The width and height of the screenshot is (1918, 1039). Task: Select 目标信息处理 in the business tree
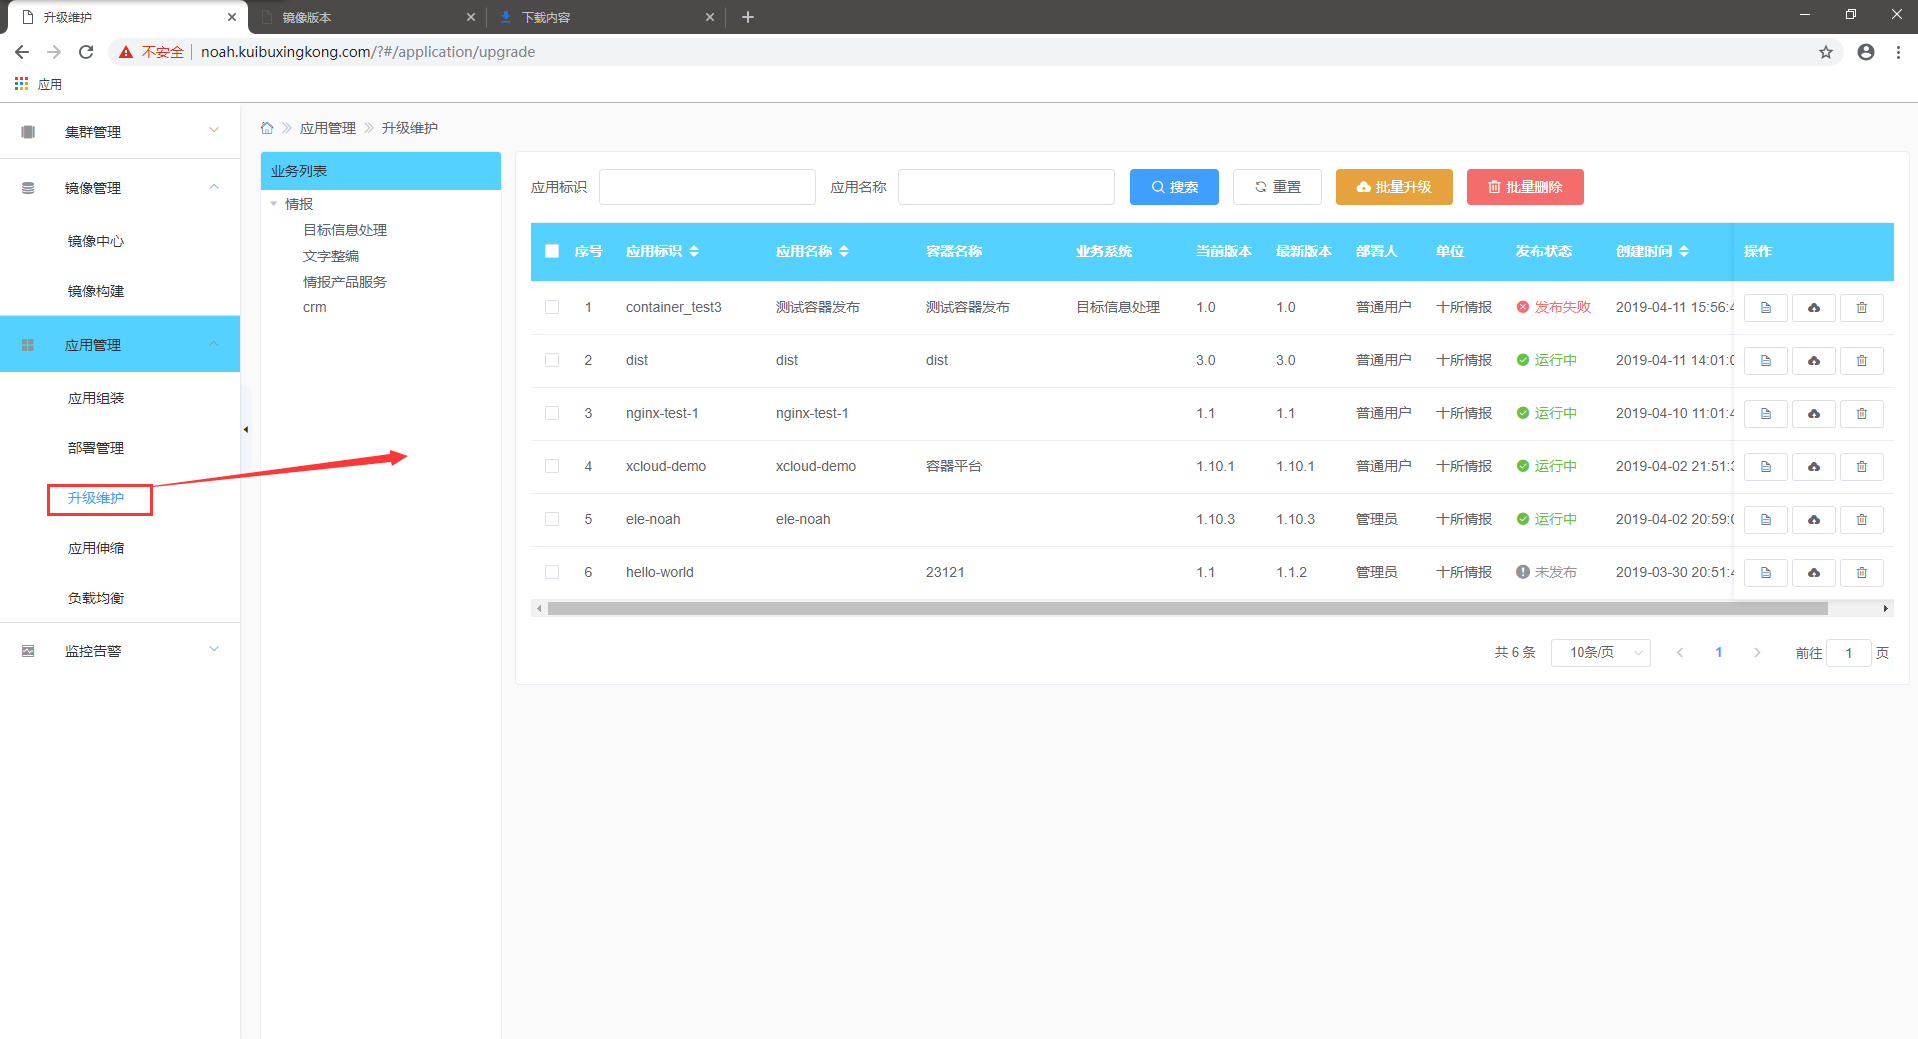click(345, 230)
